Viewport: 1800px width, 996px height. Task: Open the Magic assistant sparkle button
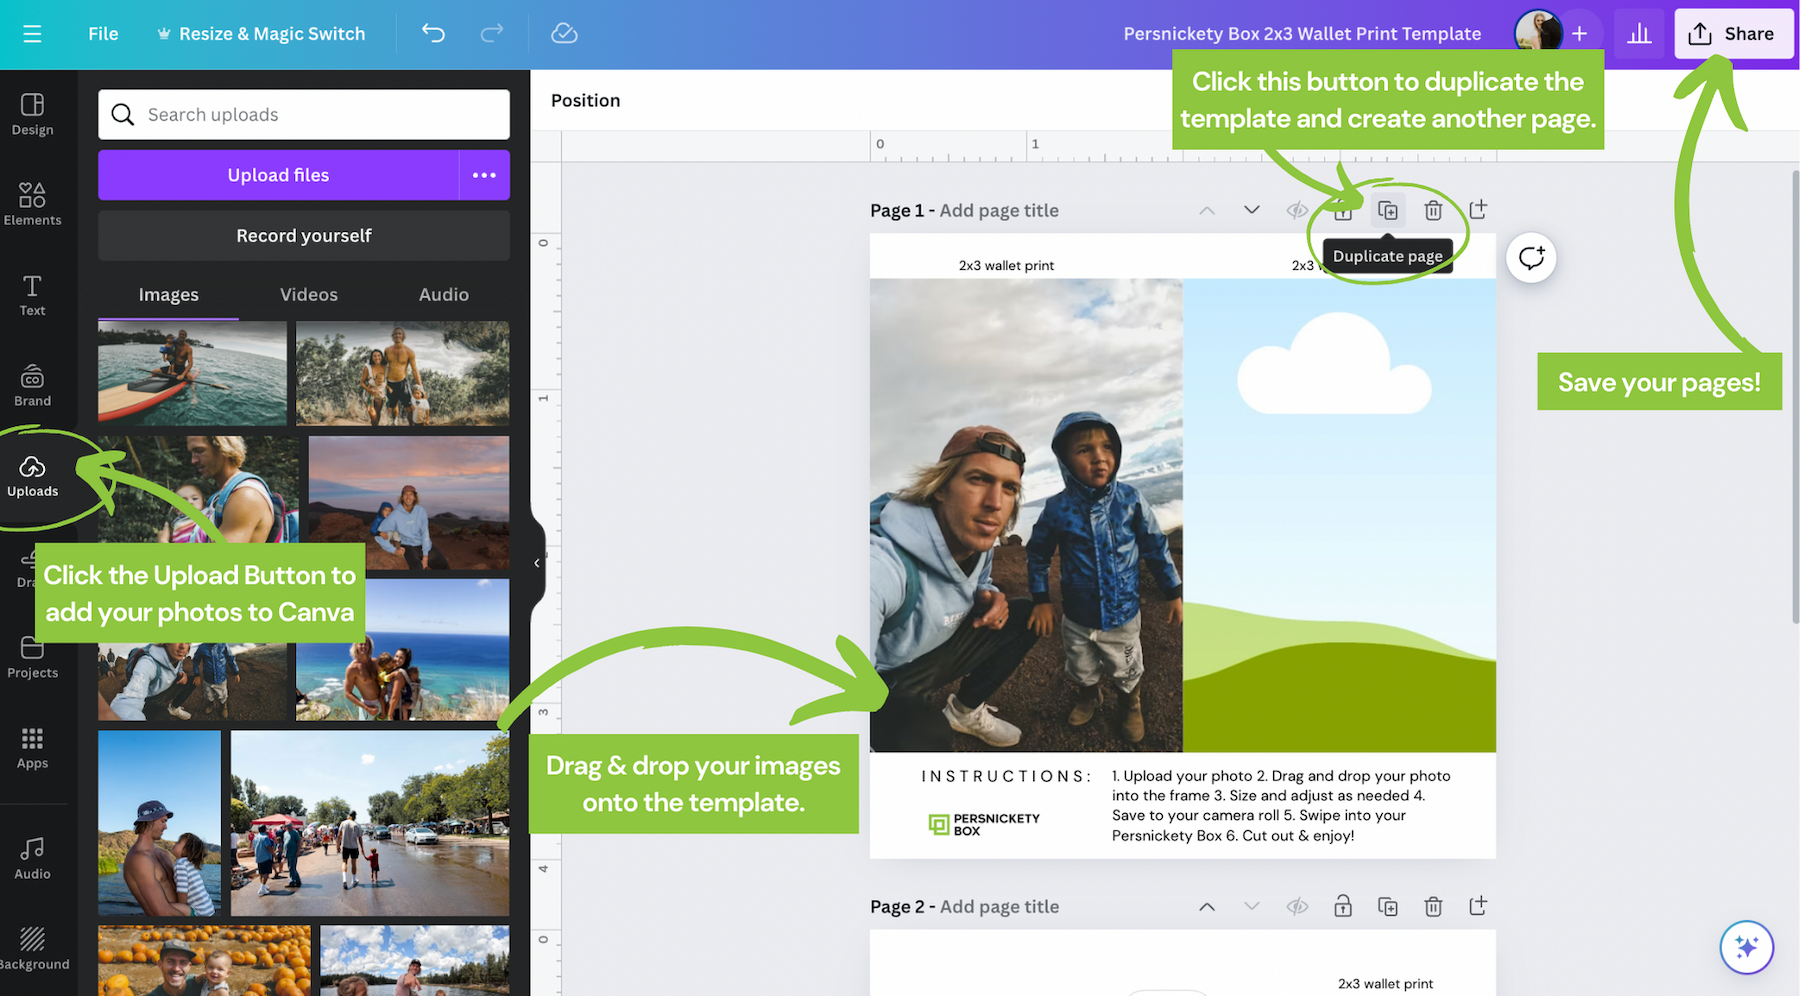click(1747, 947)
